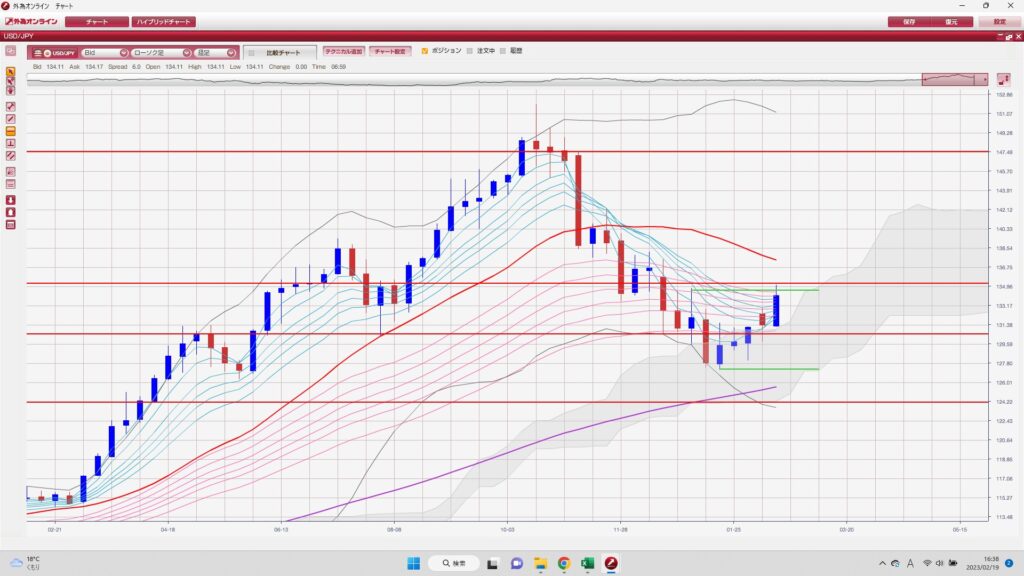Enable the 比較チャート checkbox
This screenshot has height=576, width=1024.
pos(252,52)
